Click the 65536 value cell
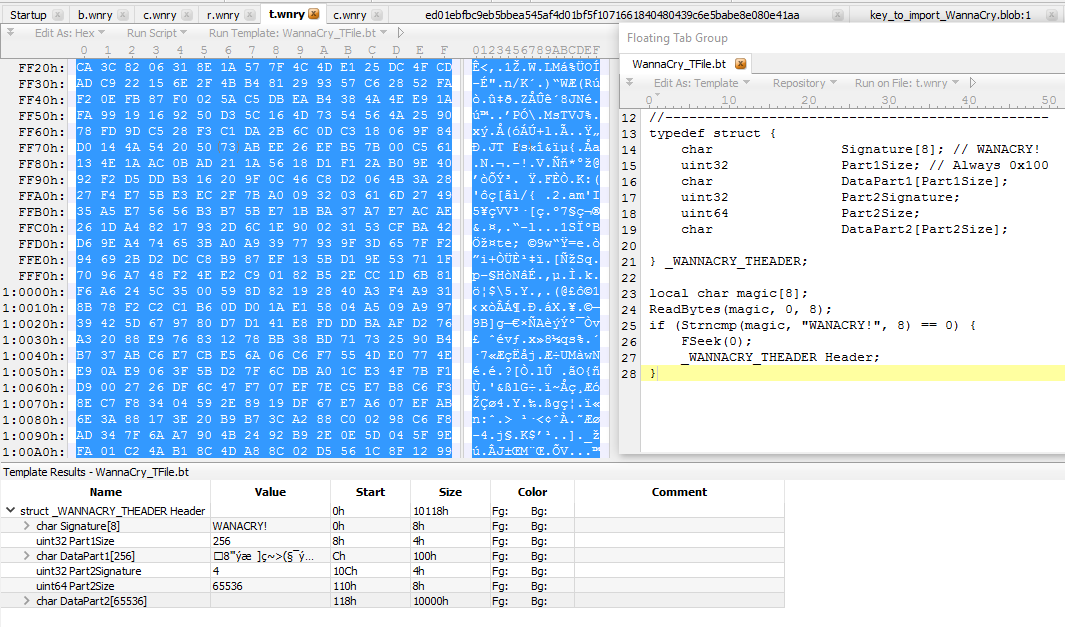 (x=270, y=586)
